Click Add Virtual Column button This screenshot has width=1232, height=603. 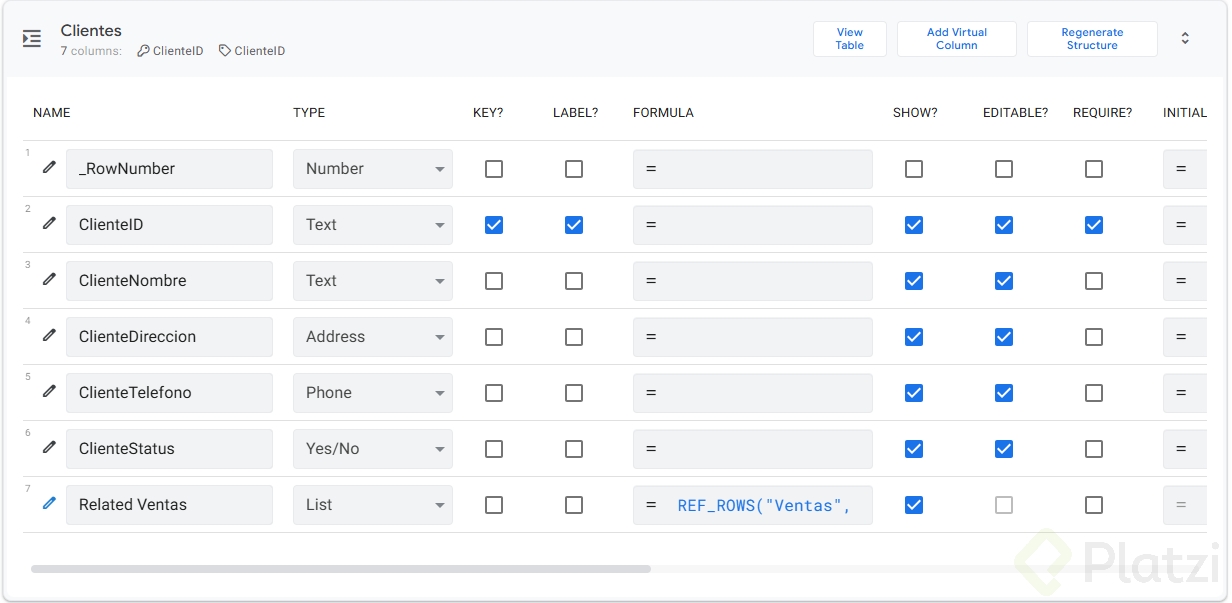[956, 39]
